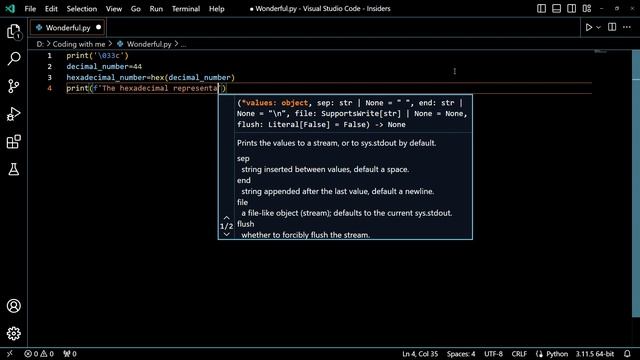Click the unsaved dot on Wonderful.py tab
The image size is (640, 360).
(98, 27)
